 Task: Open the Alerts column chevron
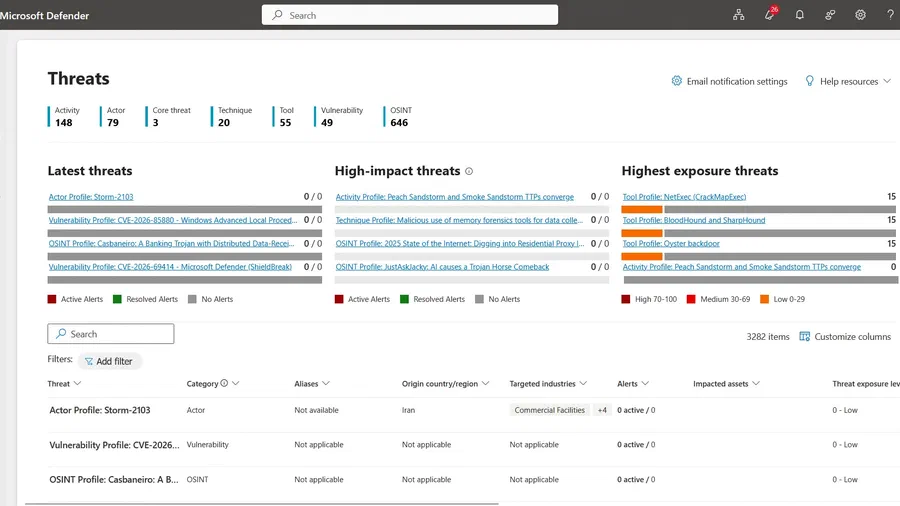point(645,383)
